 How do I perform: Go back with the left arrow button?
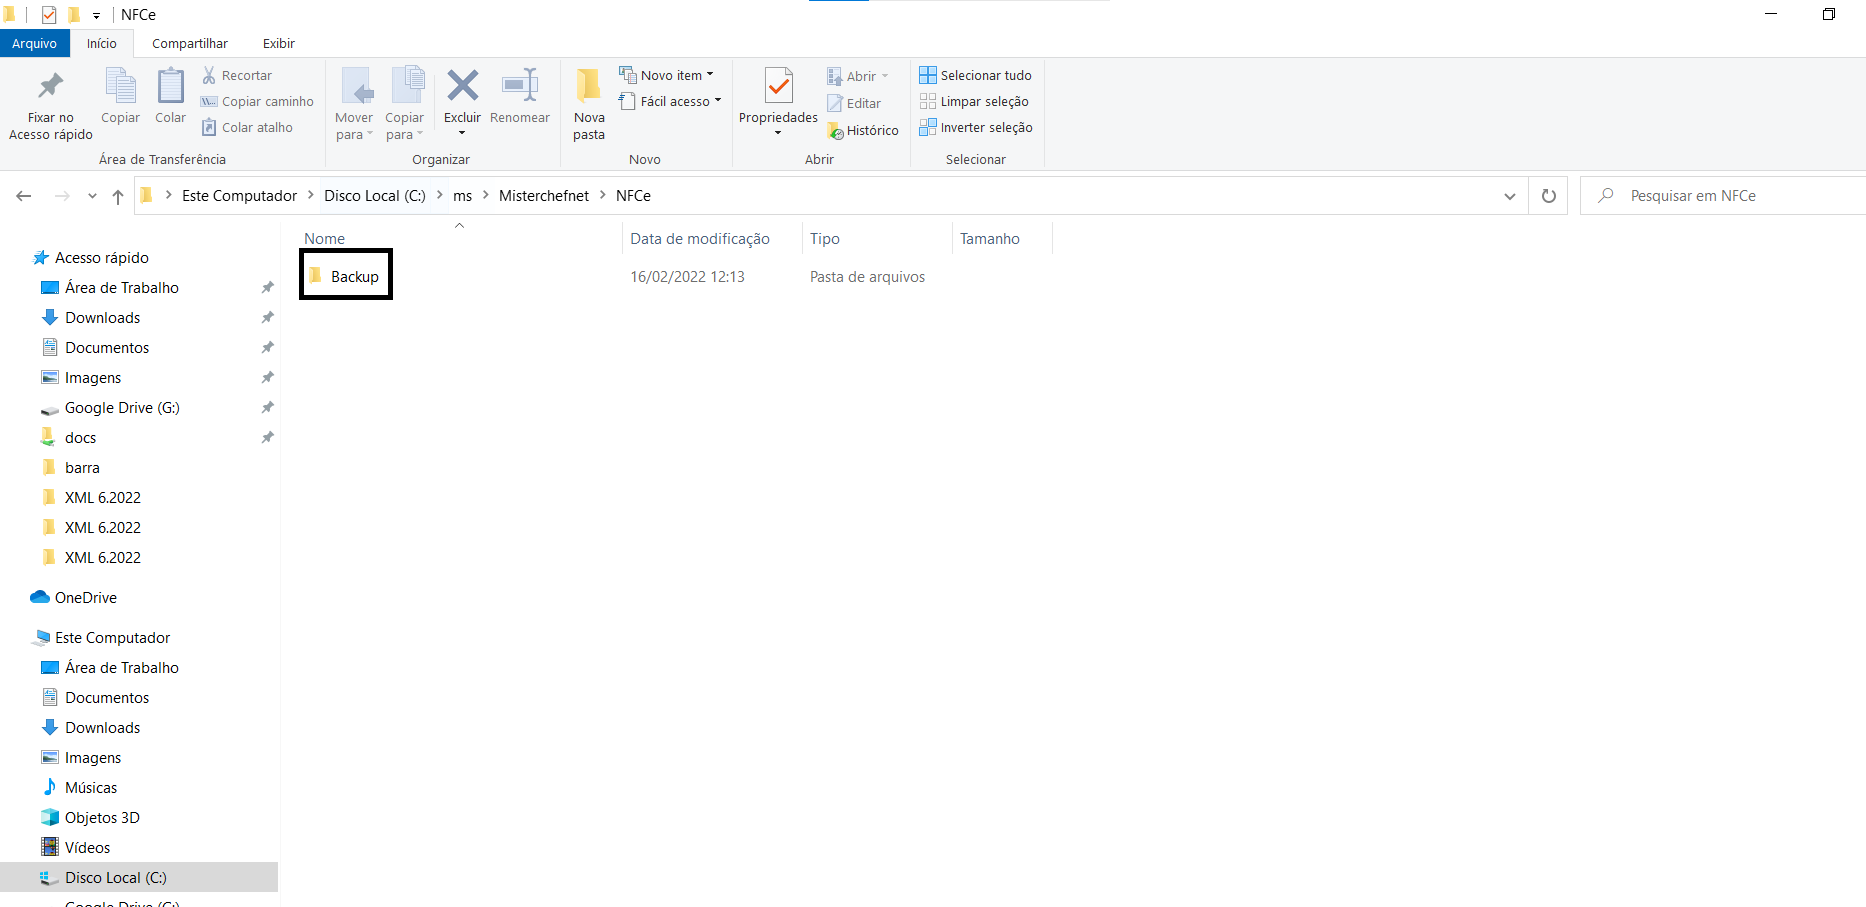[24, 196]
